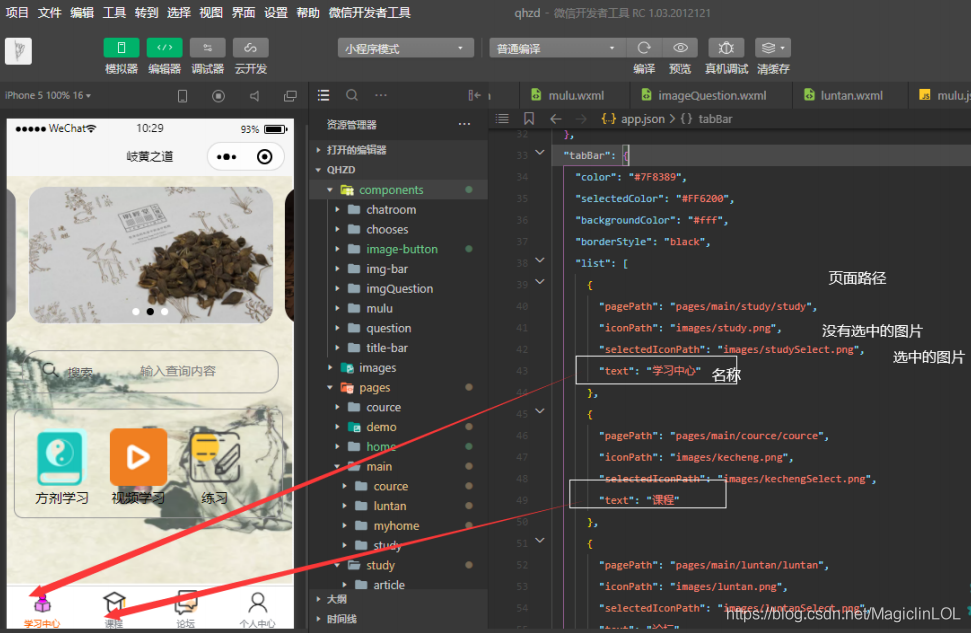The height and width of the screenshot is (633, 971).
Task: Click the 预览 preview eye icon
Action: 680,48
